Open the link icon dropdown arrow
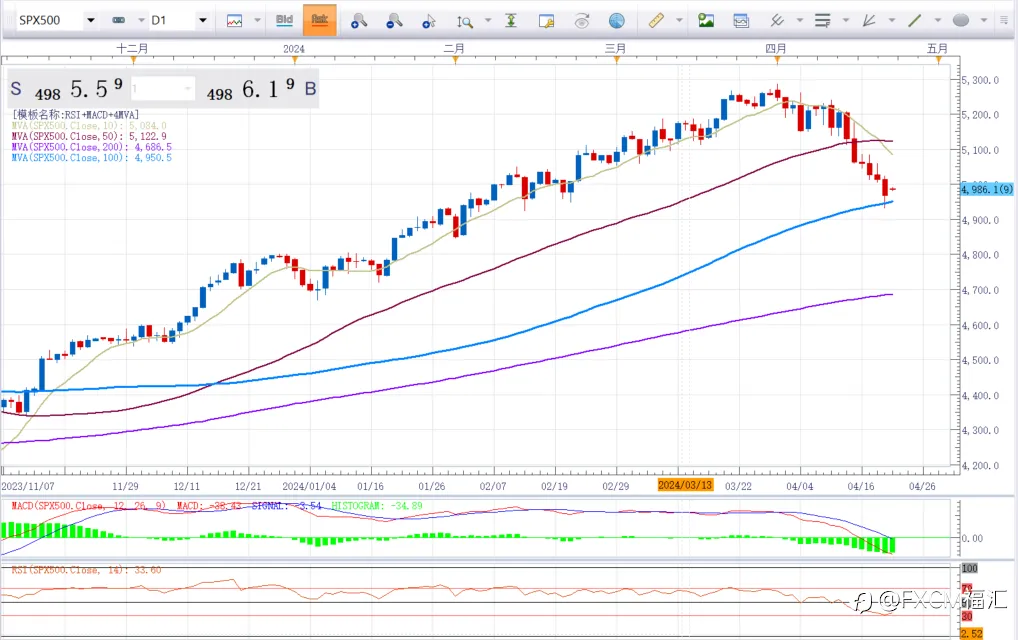Viewport: 1018px width, 640px height. (141, 20)
